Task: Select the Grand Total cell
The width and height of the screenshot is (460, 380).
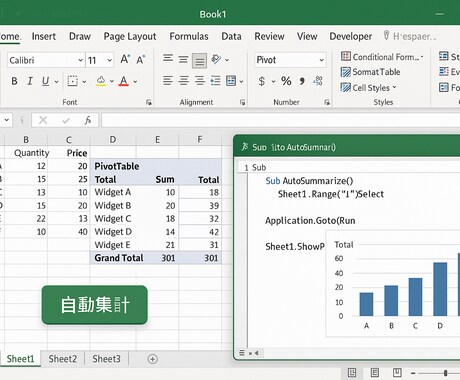Action: click(119, 258)
